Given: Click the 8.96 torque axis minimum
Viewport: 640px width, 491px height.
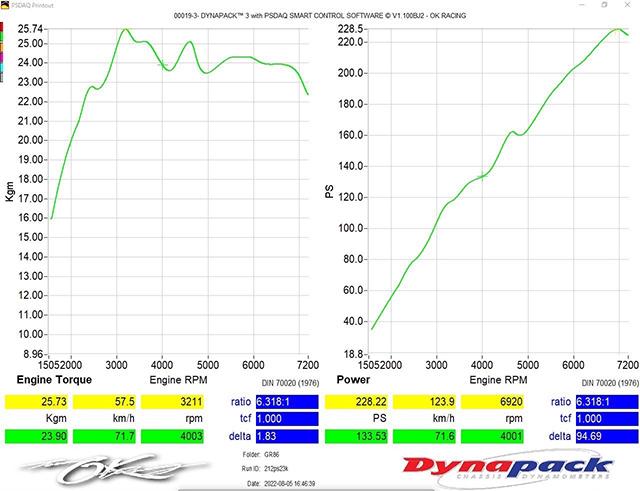Looking at the screenshot, I should point(33,354).
